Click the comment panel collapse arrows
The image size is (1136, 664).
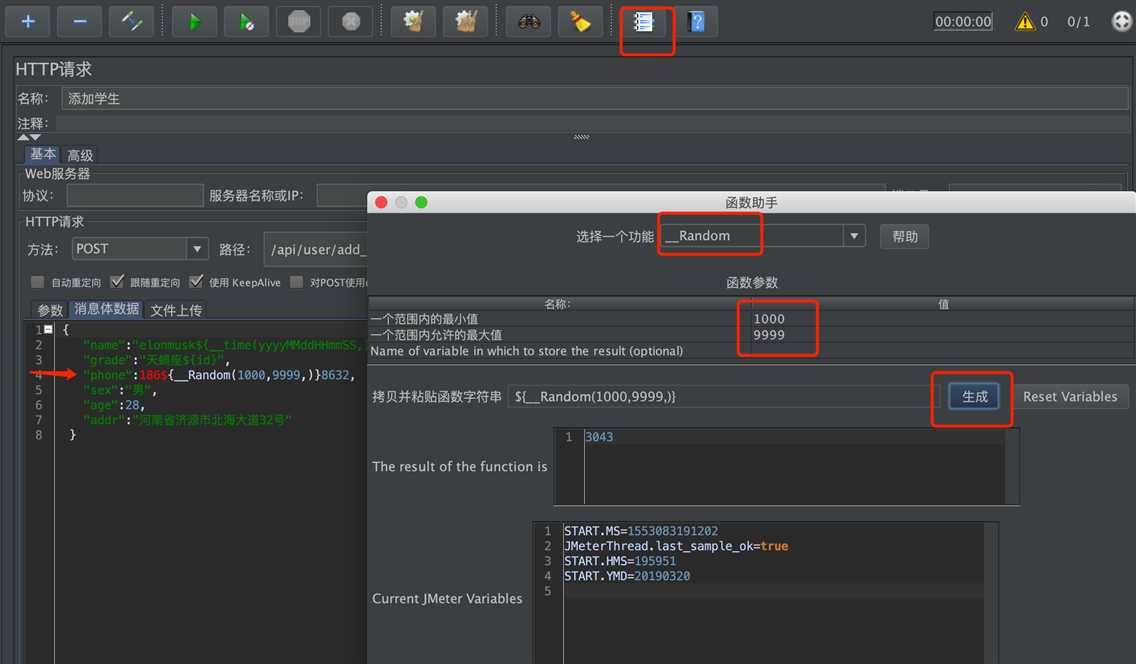click(29, 137)
